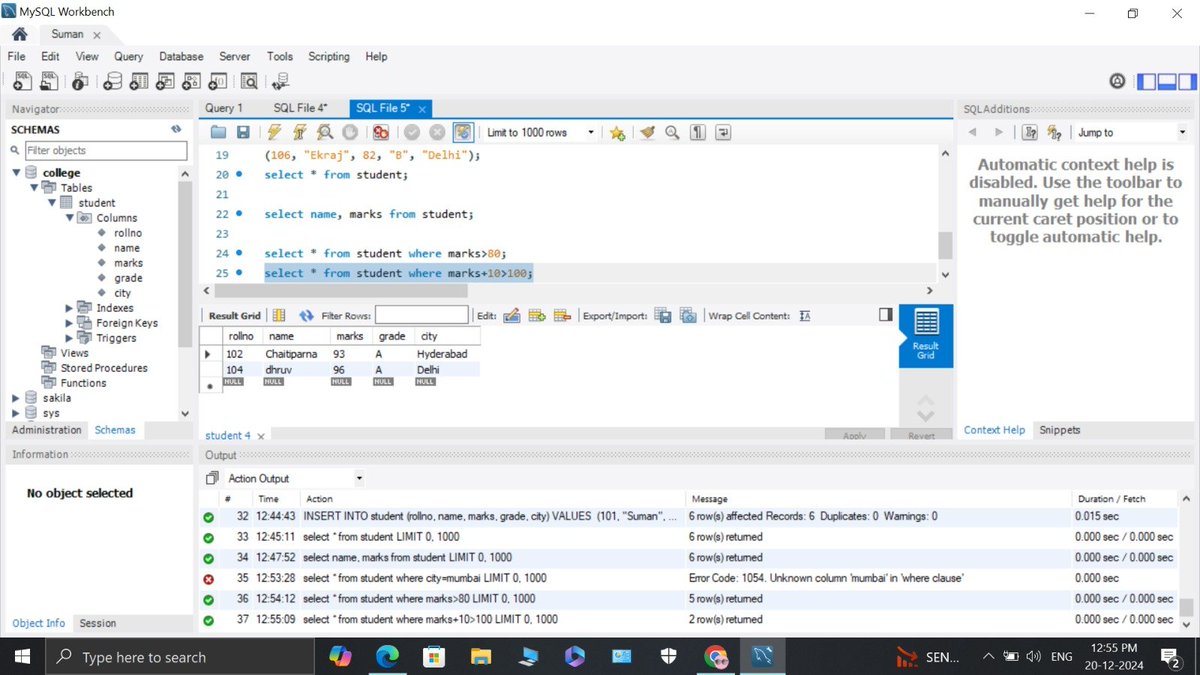Image resolution: width=1200 pixels, height=675 pixels.
Task: Refresh the result grid data
Action: [306, 315]
